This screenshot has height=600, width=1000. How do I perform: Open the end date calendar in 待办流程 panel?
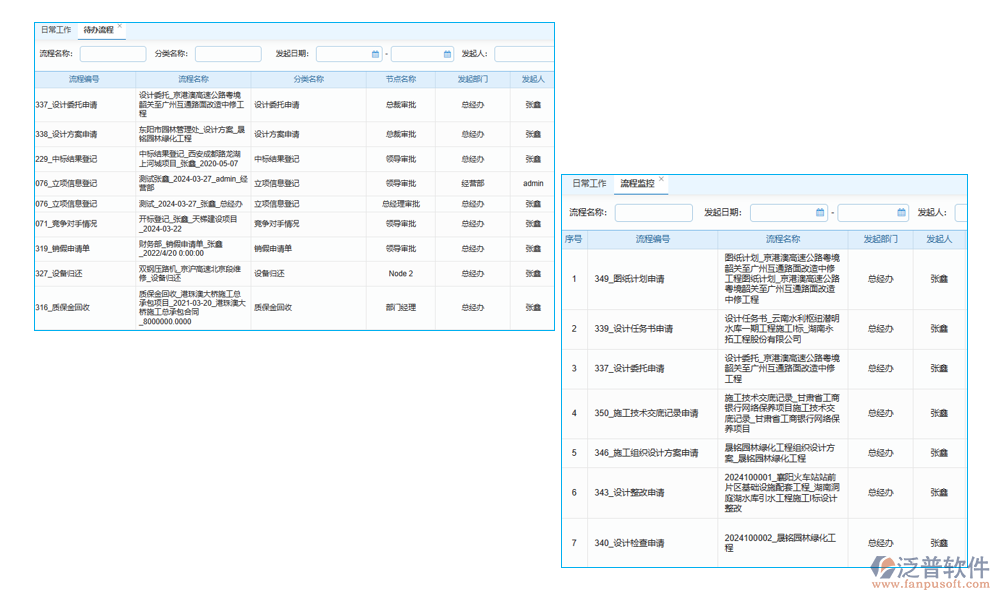(x=449, y=52)
